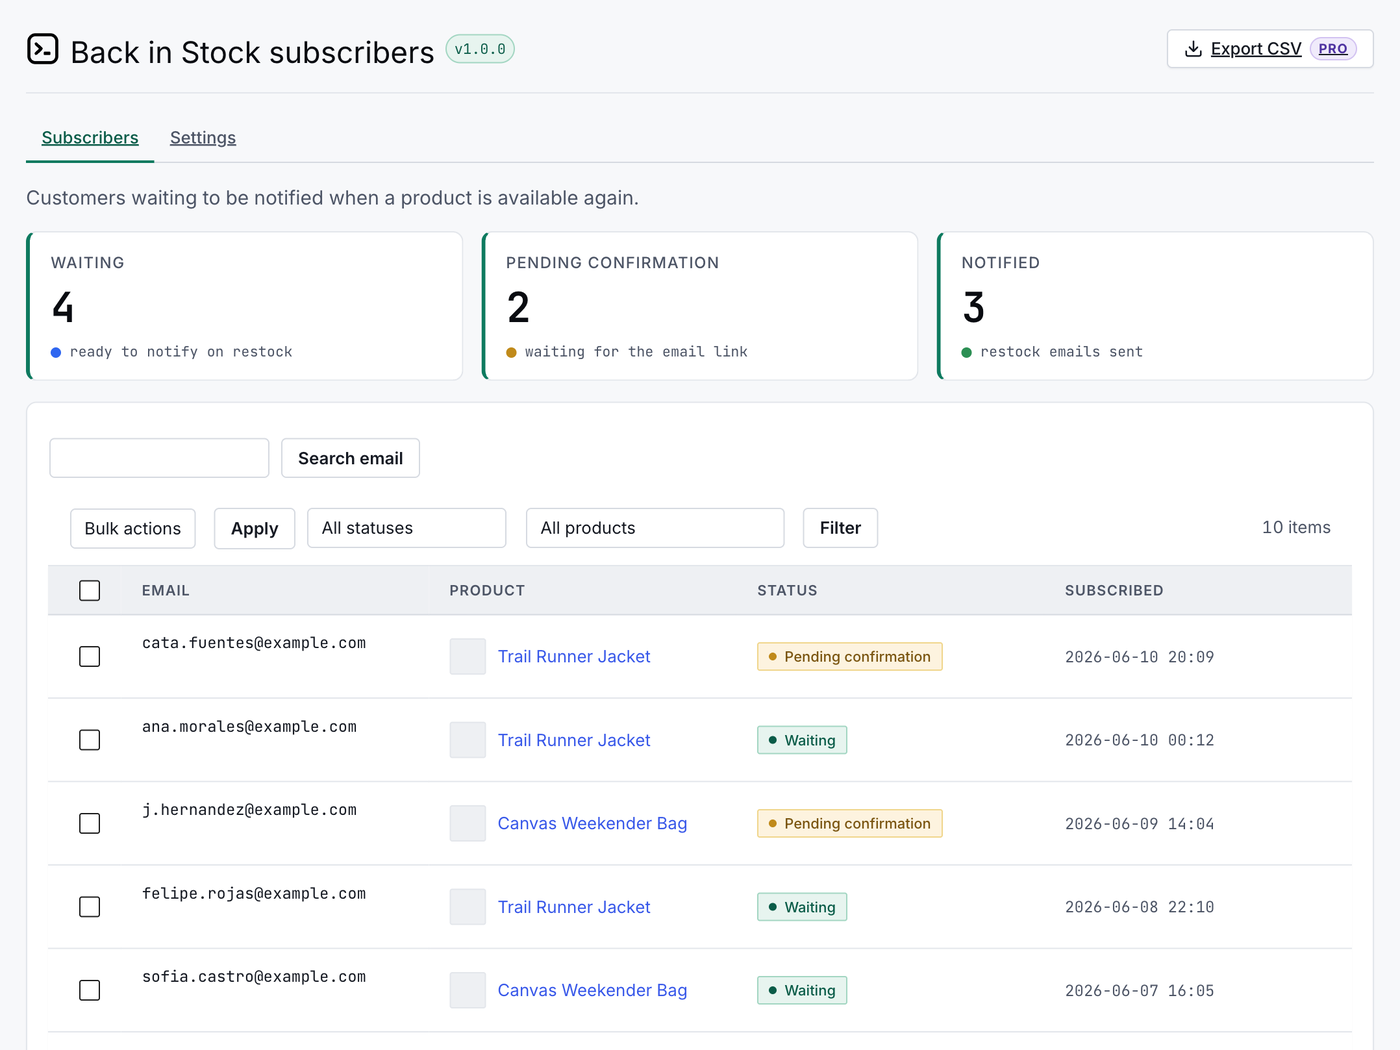Click the 'restock emails sent' caption
Image resolution: width=1400 pixels, height=1050 pixels.
1061,352
